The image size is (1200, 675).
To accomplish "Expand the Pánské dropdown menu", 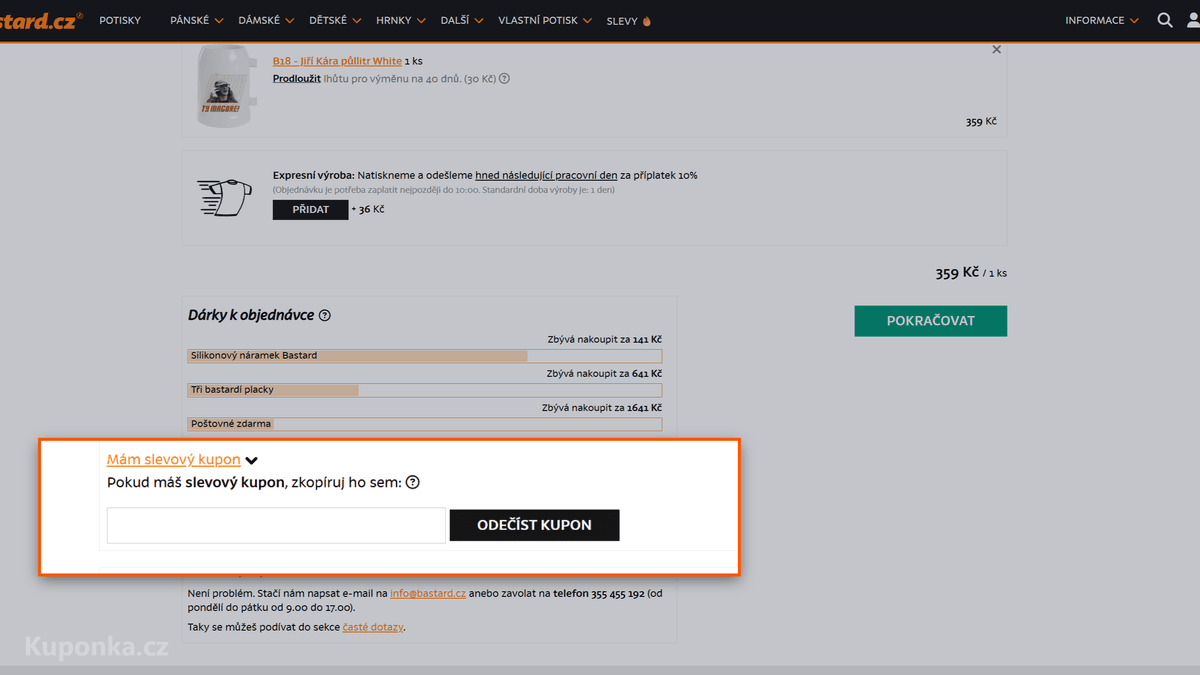I will point(198,20).
